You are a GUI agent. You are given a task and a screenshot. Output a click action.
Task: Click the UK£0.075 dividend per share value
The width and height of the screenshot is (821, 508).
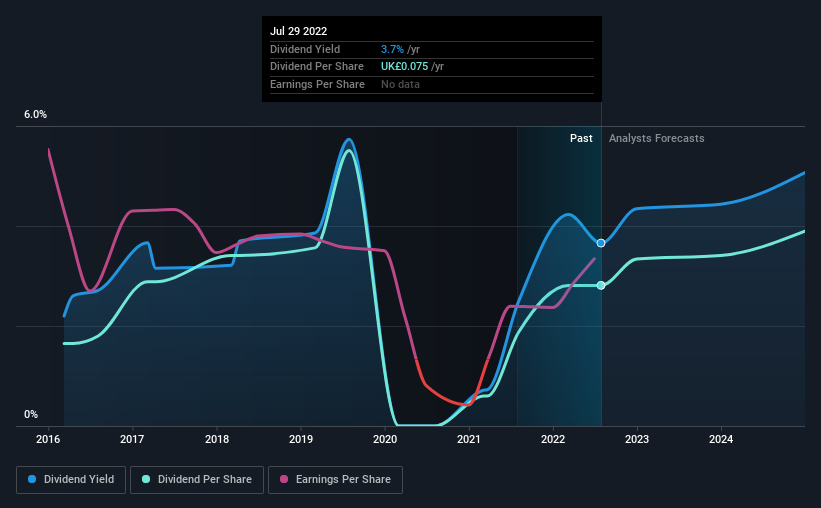[x=404, y=67]
